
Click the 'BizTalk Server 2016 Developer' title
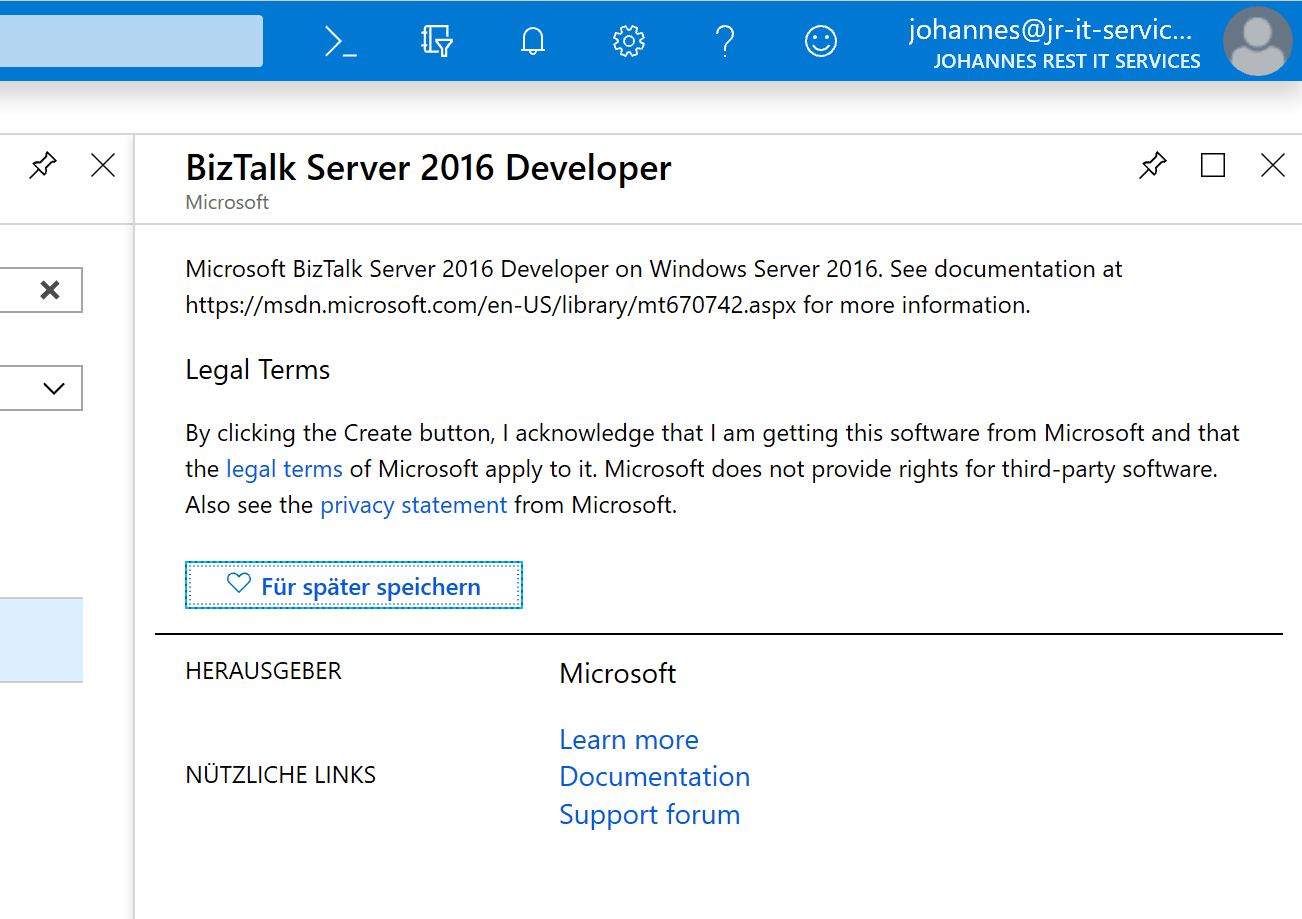pyautogui.click(x=429, y=168)
